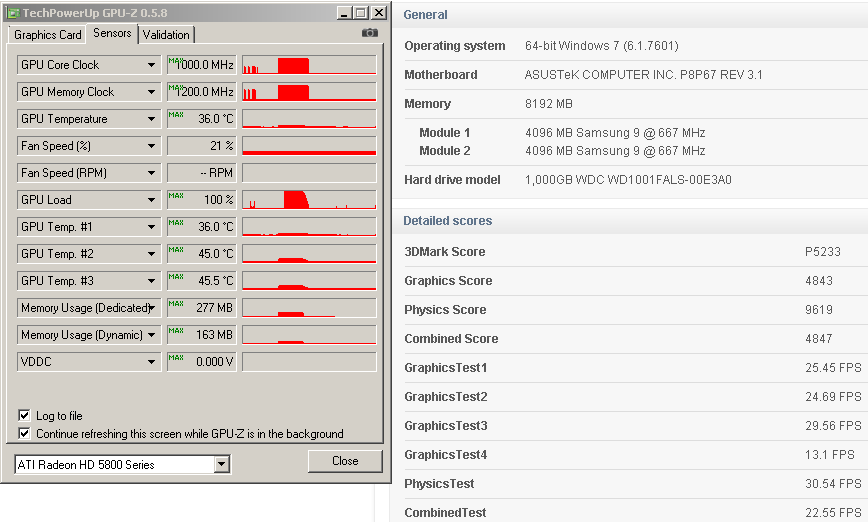Click the camera screenshot icon in GPU-Z
Screen dimensions: 868x522
coord(370,33)
